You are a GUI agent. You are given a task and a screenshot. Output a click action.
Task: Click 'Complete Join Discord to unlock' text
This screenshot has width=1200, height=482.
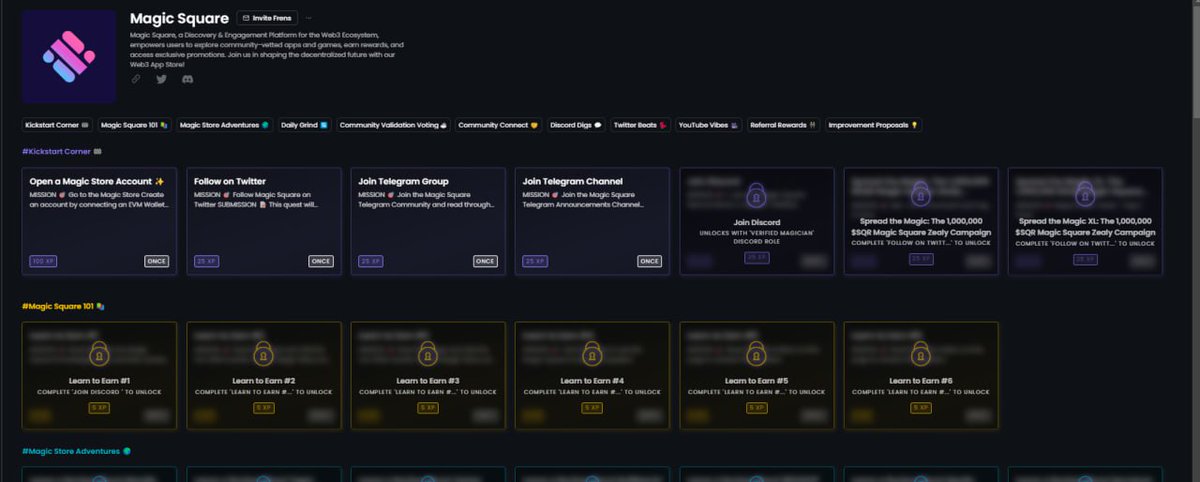(x=99, y=392)
